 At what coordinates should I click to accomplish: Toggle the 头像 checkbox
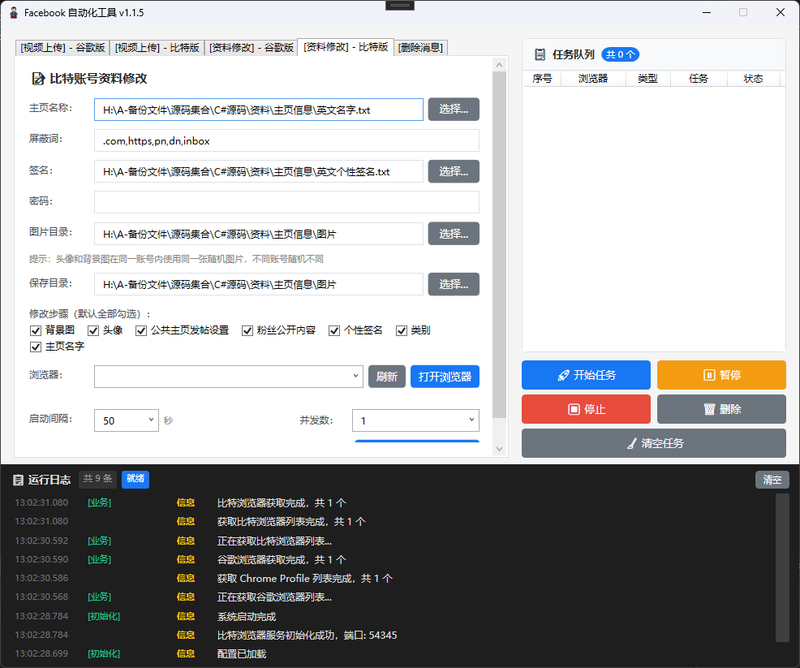(x=93, y=331)
